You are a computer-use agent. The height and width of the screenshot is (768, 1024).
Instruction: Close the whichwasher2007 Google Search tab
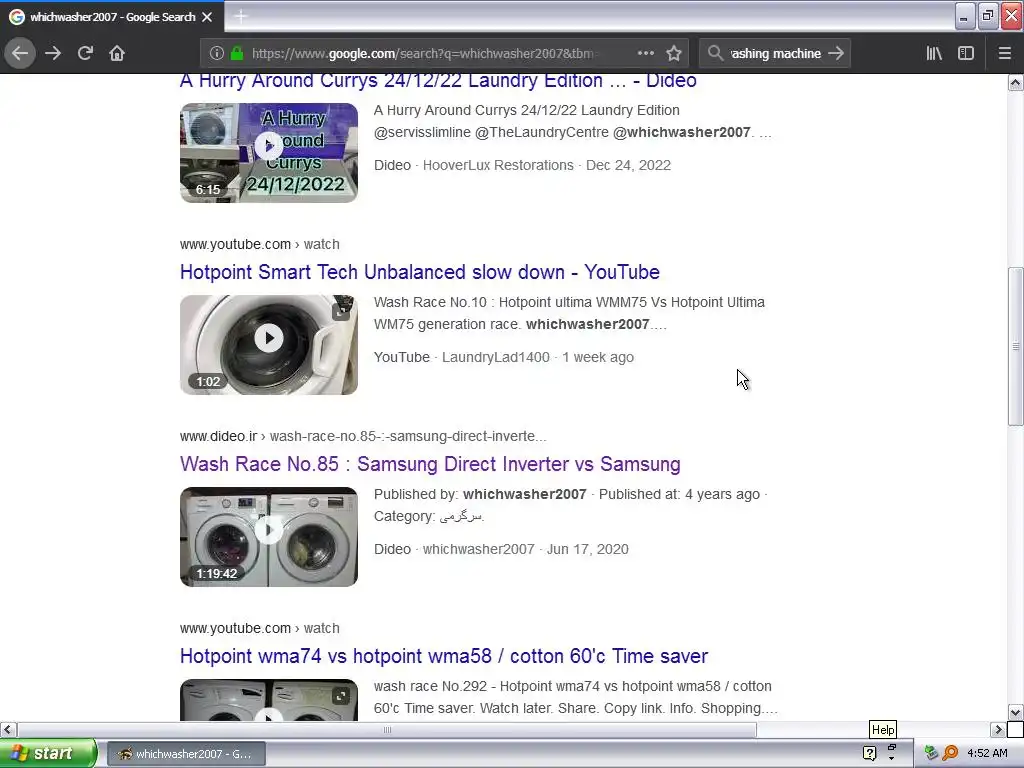[x=207, y=17]
